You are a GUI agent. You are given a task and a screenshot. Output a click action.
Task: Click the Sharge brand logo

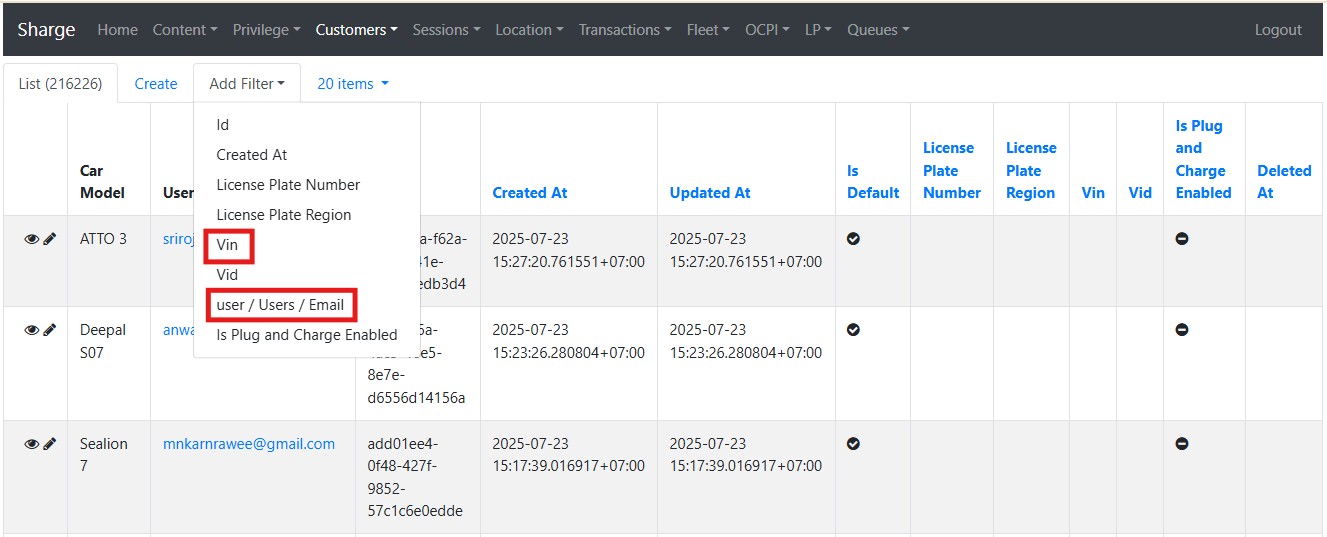tap(46, 30)
